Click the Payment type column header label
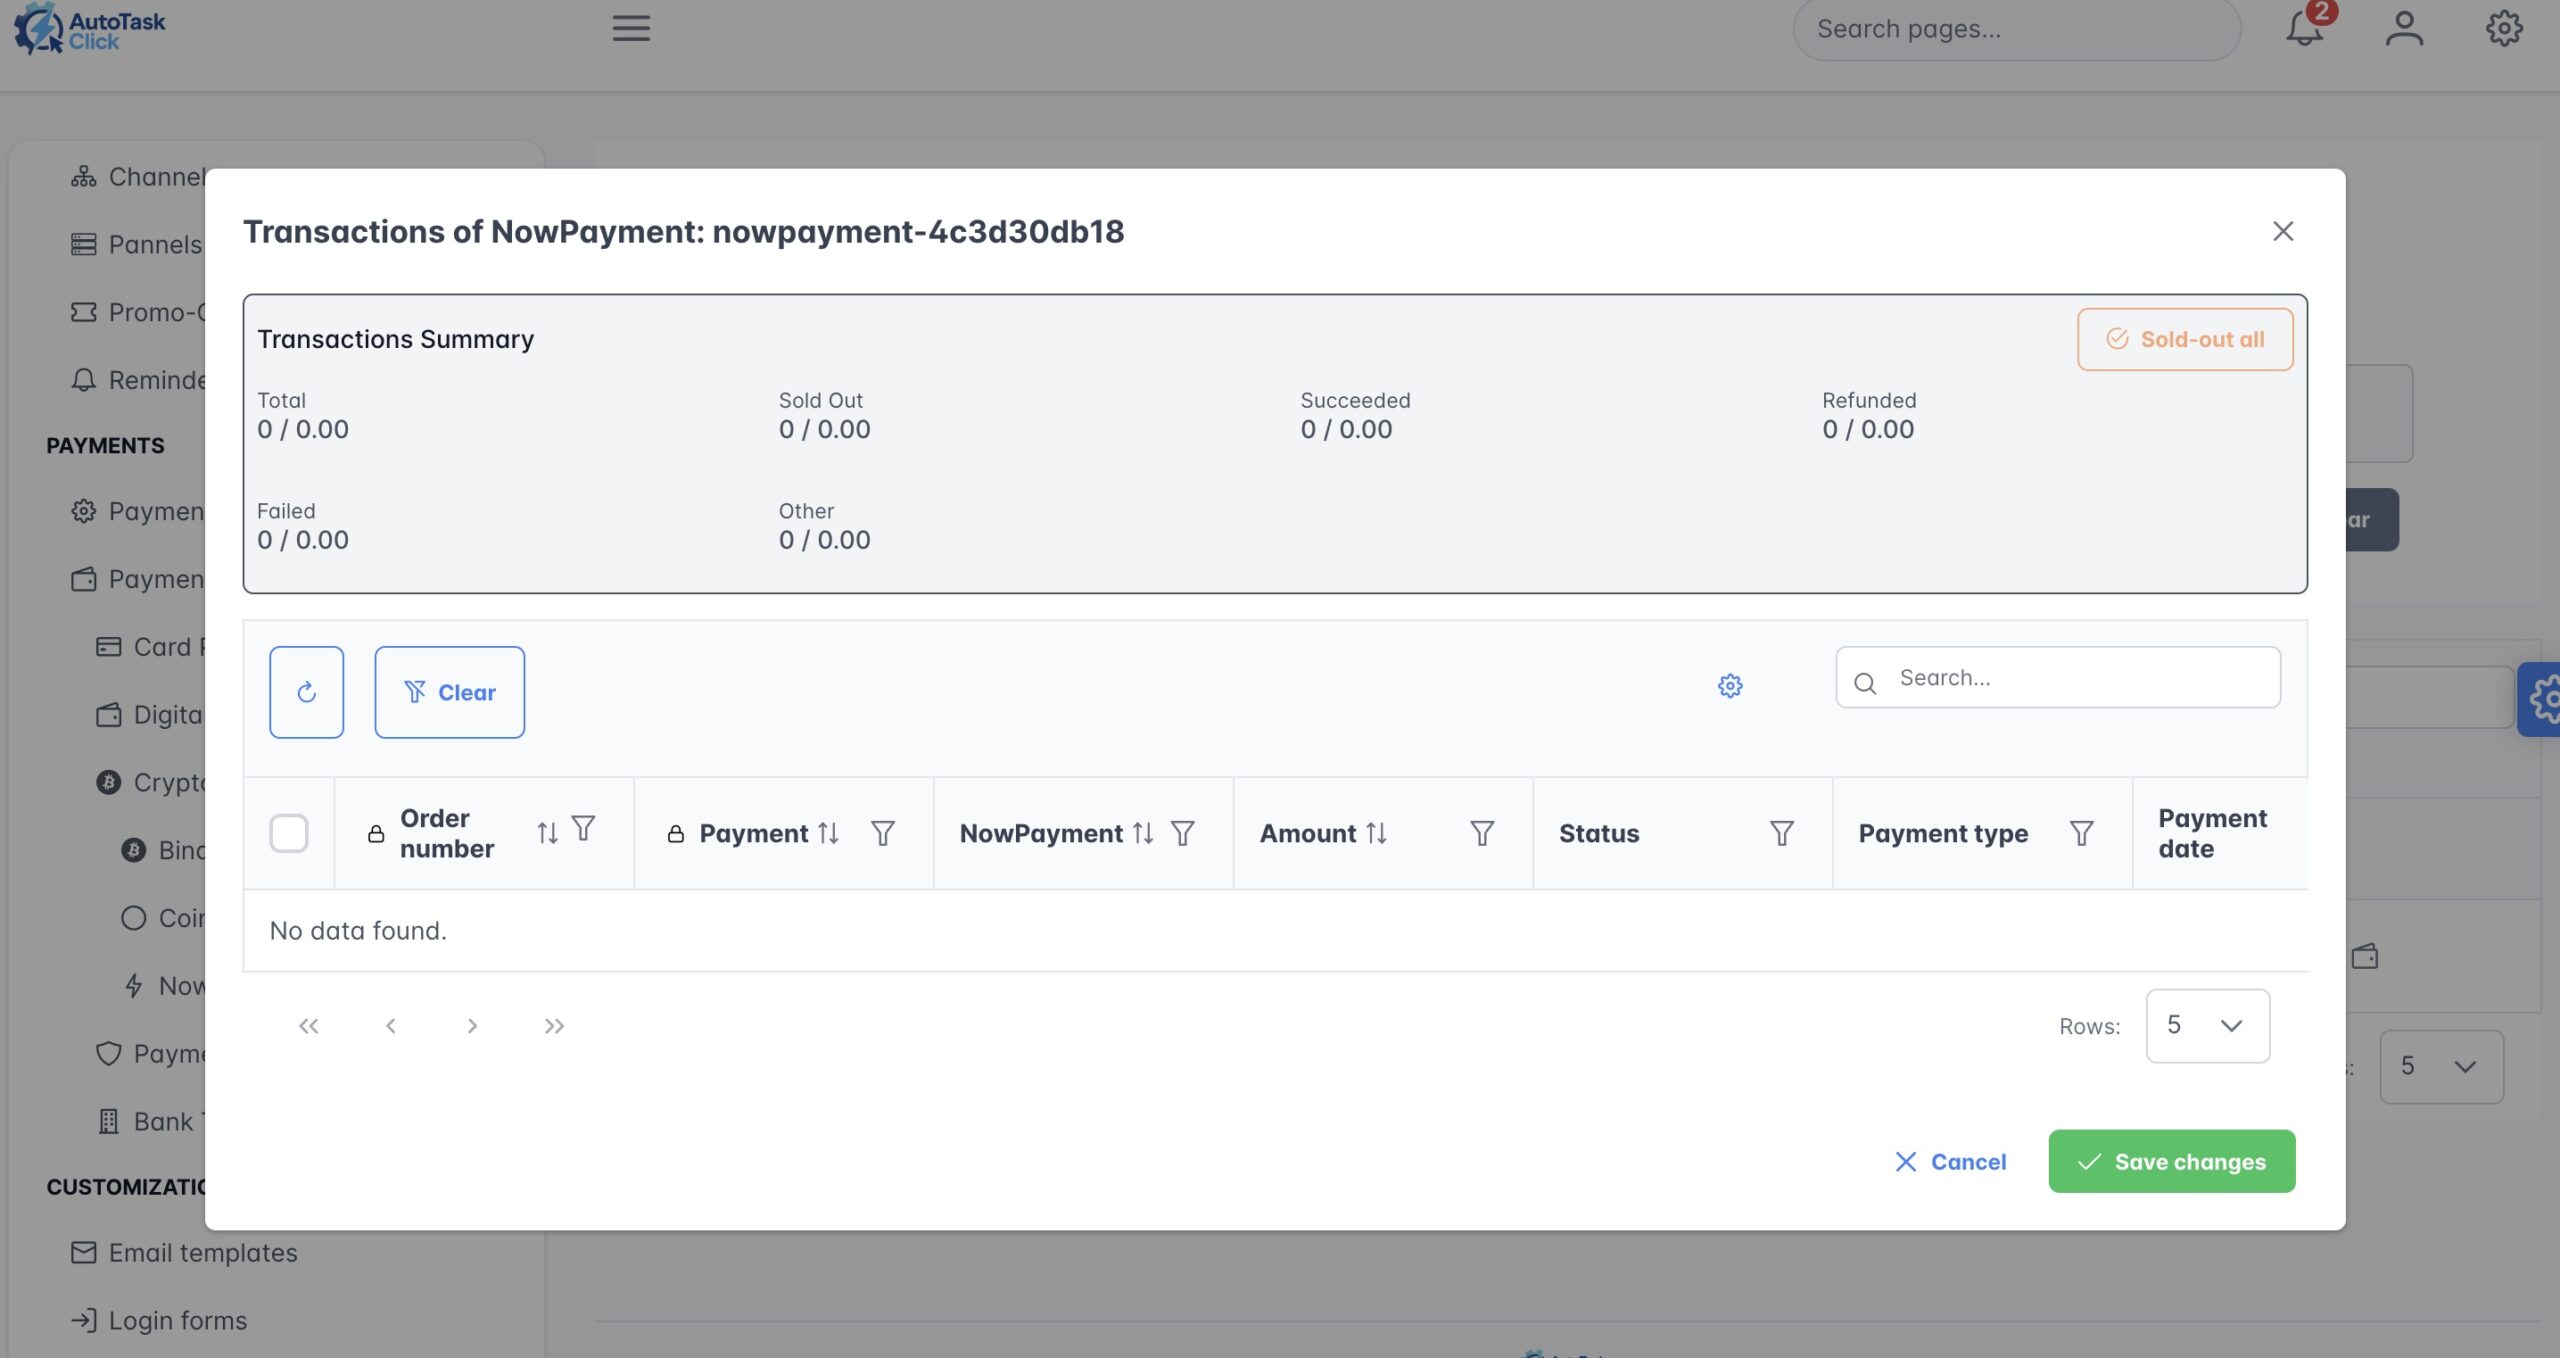 [x=1943, y=833]
